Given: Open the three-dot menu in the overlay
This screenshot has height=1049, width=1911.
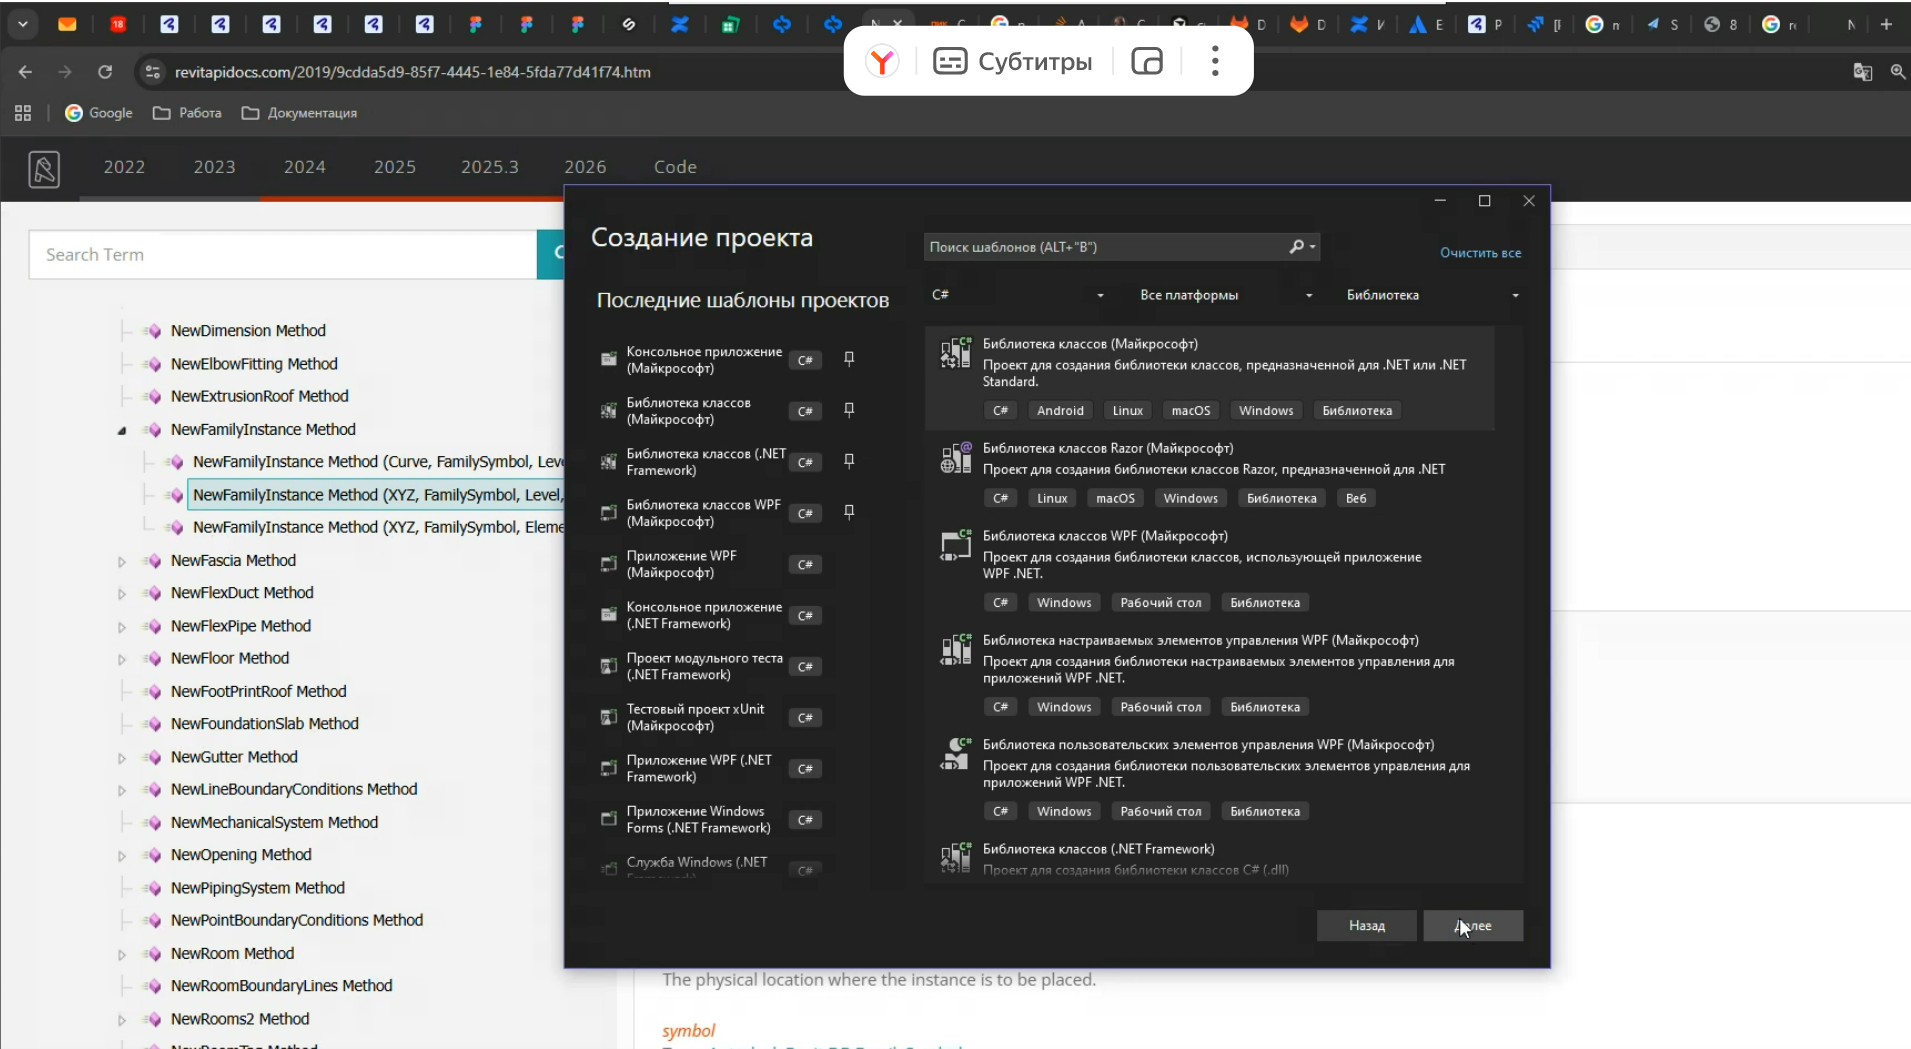Looking at the screenshot, I should [1215, 62].
